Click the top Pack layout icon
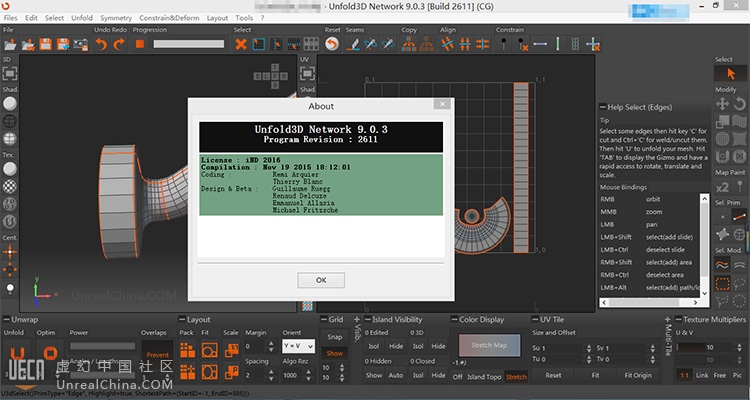Viewport: 750px width, 400px height. click(188, 350)
